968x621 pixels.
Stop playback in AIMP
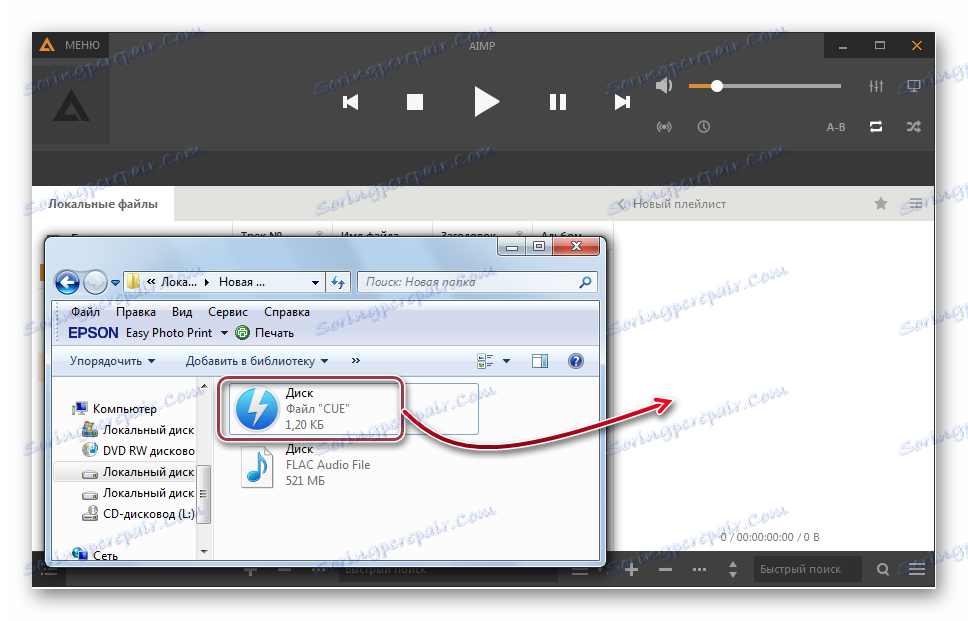point(415,102)
